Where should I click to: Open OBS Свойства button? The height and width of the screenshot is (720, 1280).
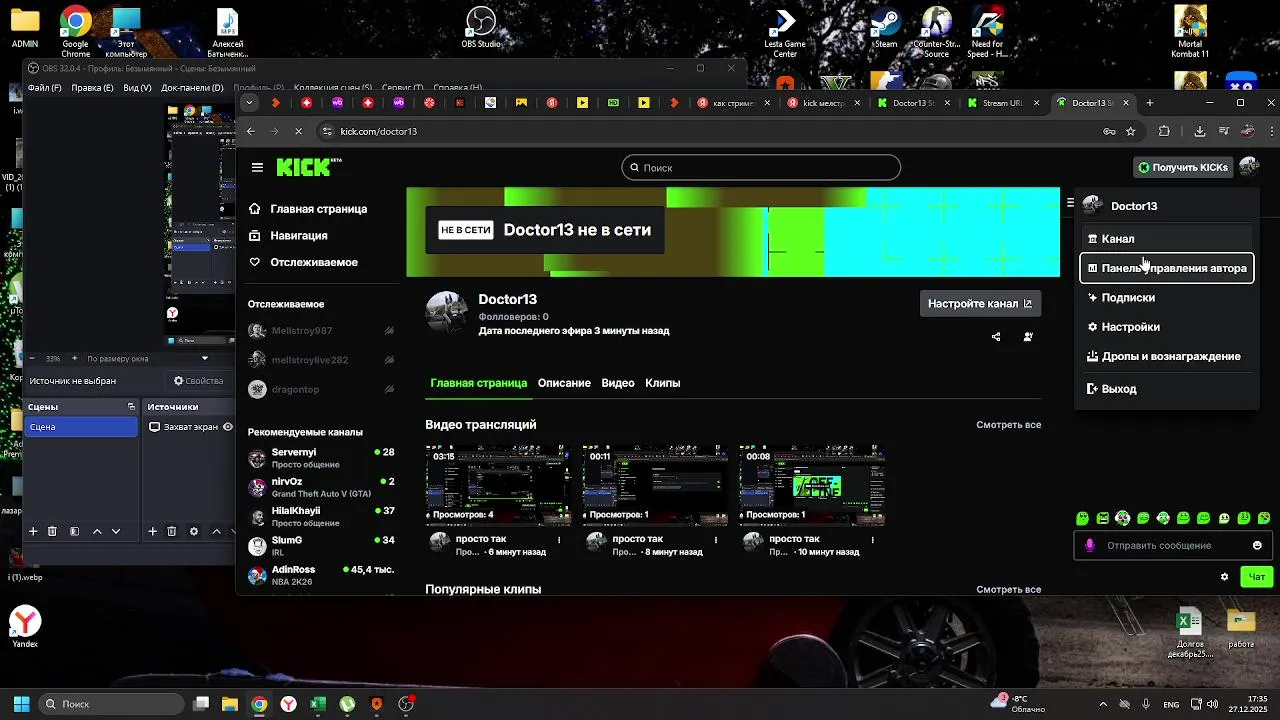coord(198,381)
